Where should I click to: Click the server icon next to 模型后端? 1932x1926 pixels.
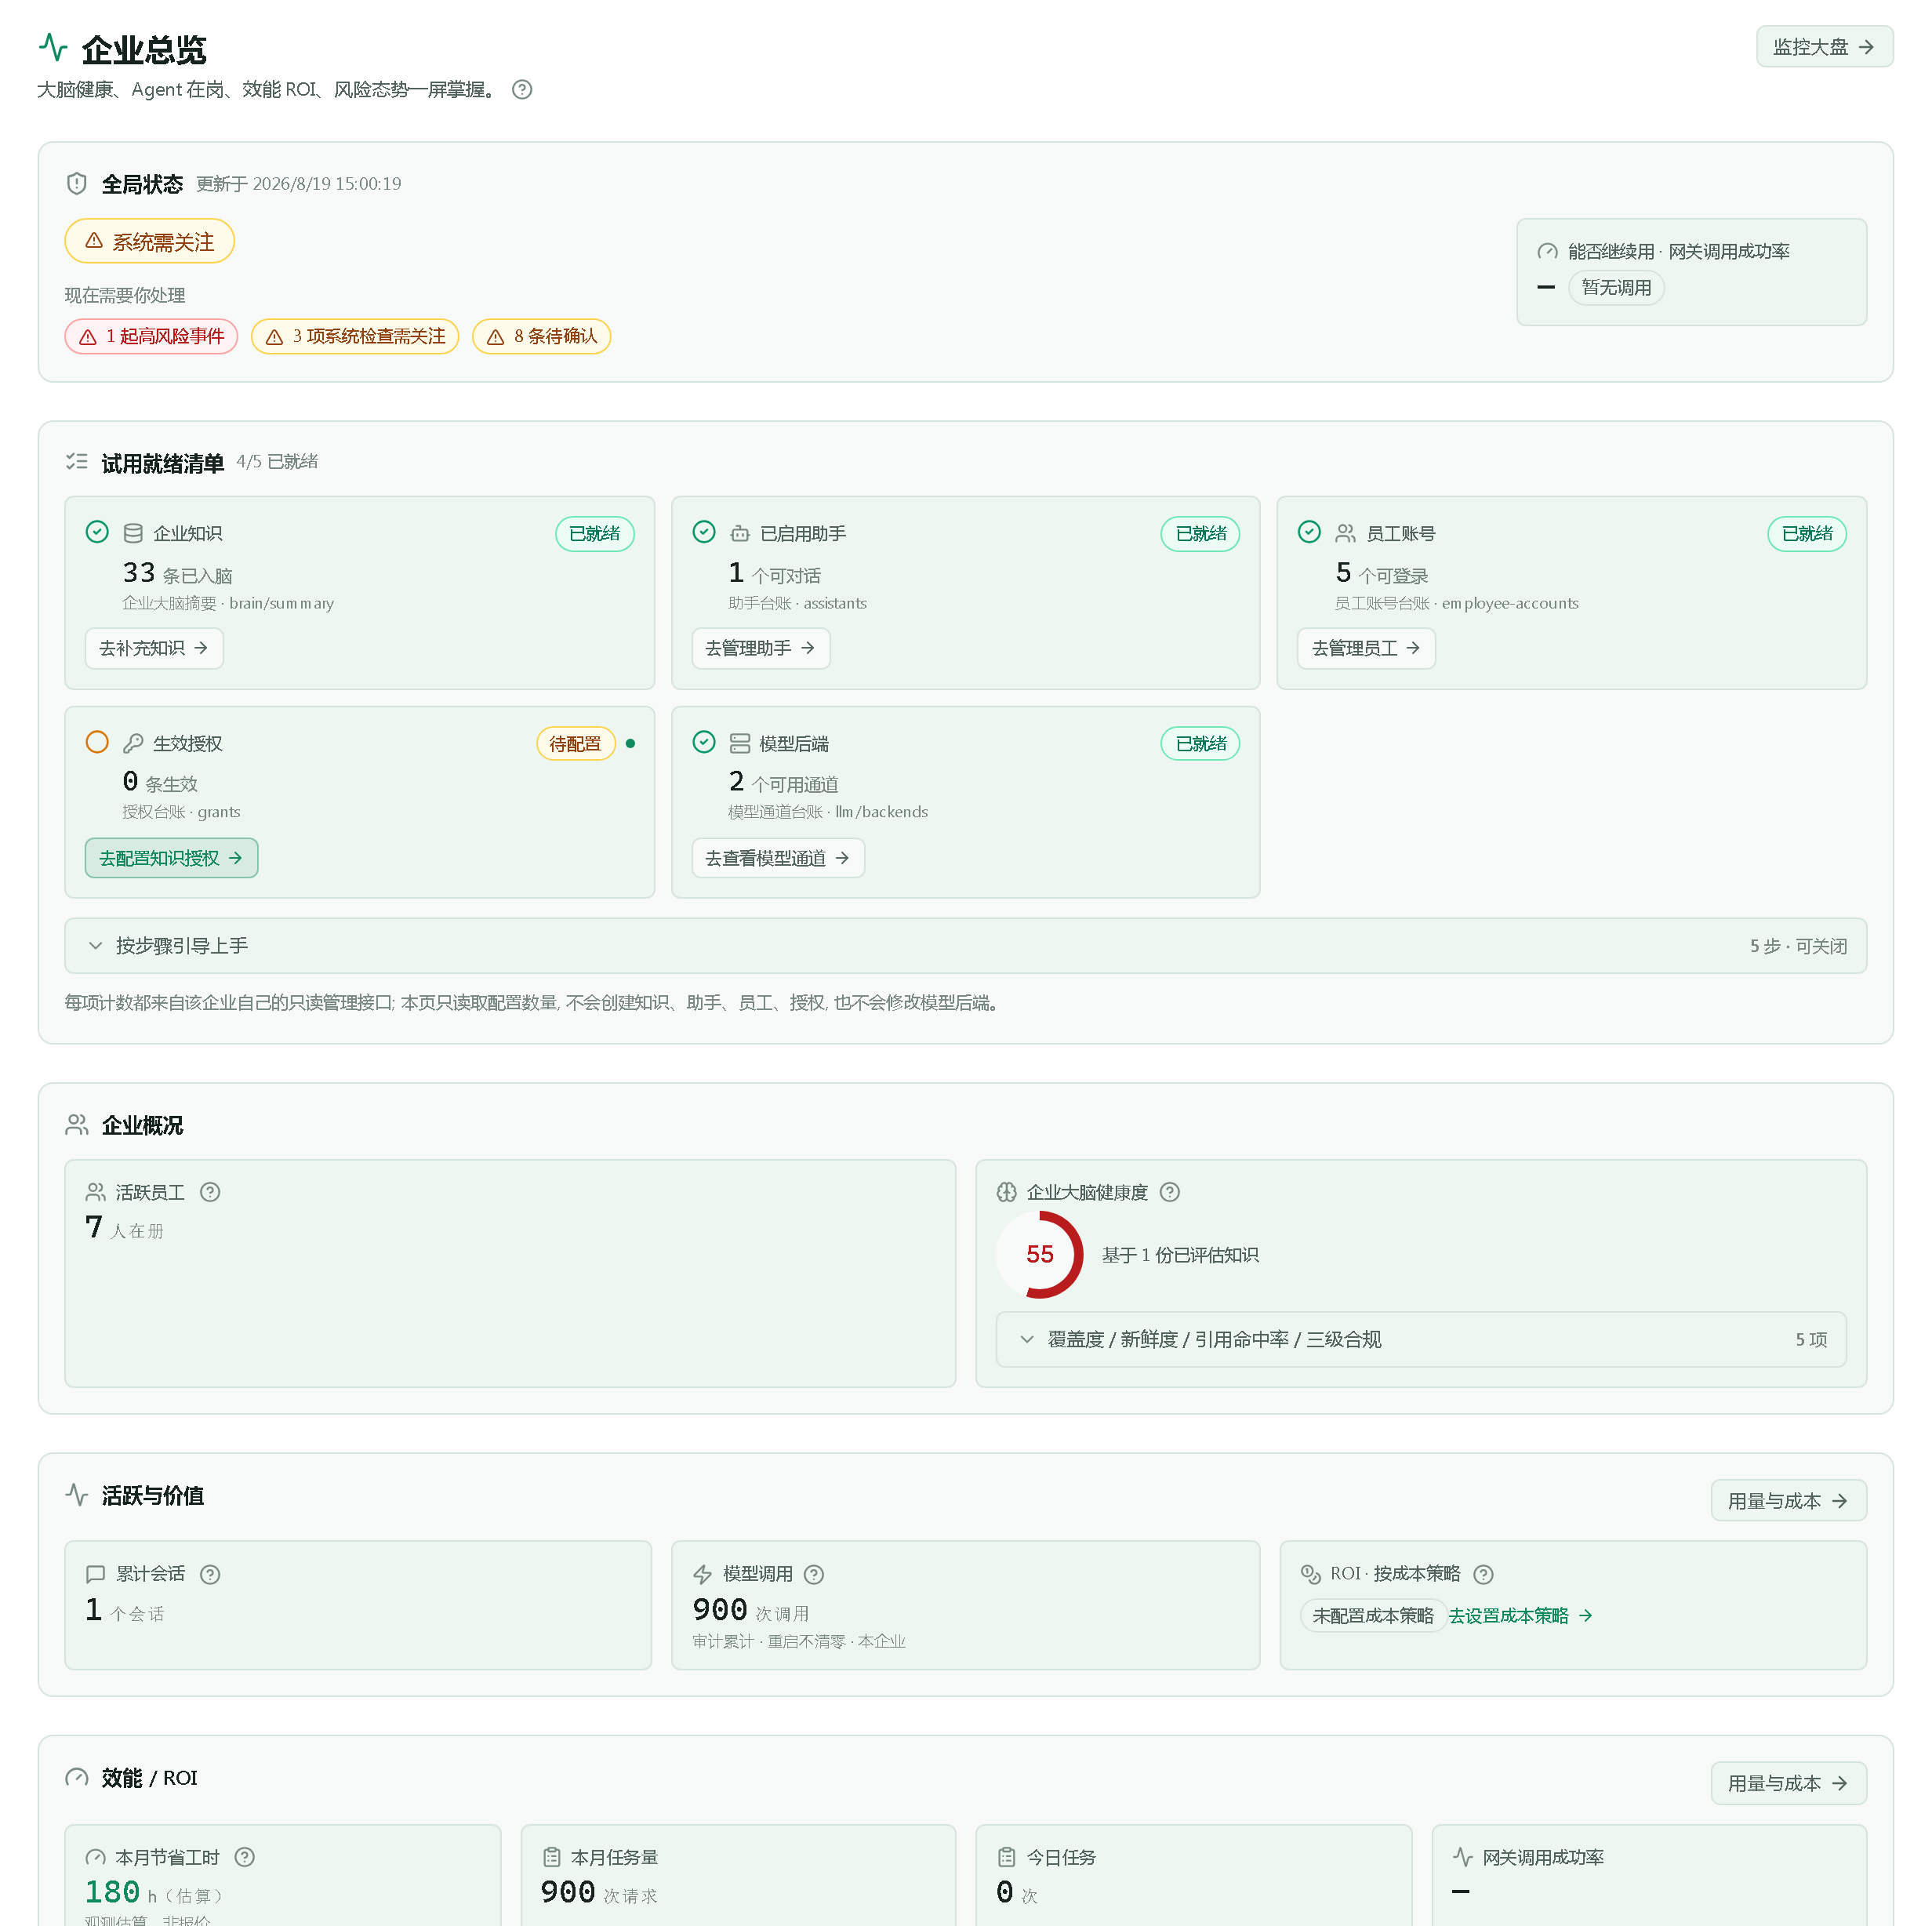click(x=740, y=743)
